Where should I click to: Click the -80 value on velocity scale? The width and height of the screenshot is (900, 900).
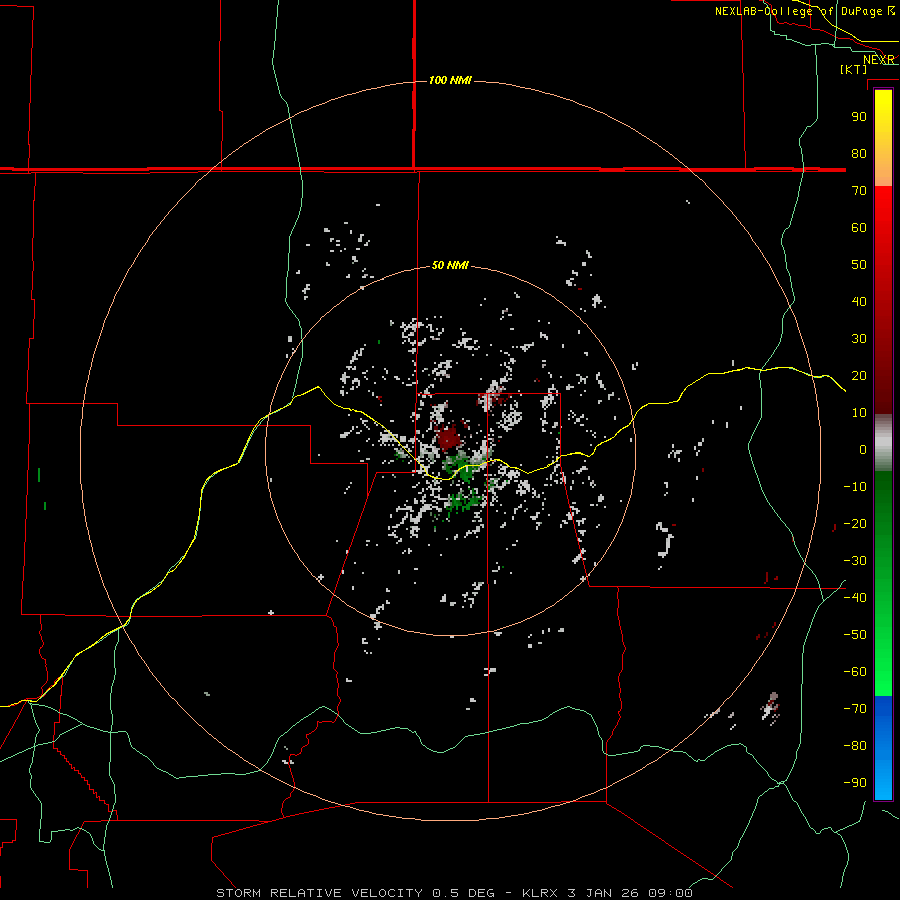coord(855,746)
